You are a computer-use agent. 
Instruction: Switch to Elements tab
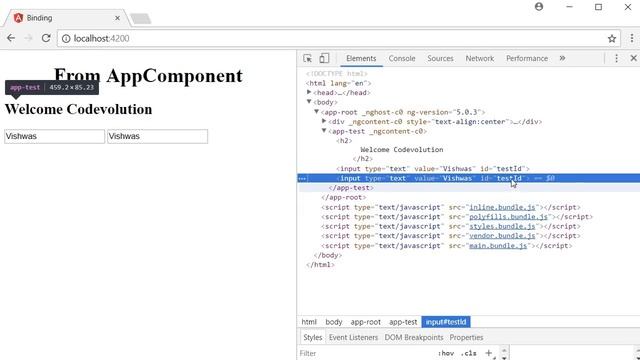click(361, 58)
